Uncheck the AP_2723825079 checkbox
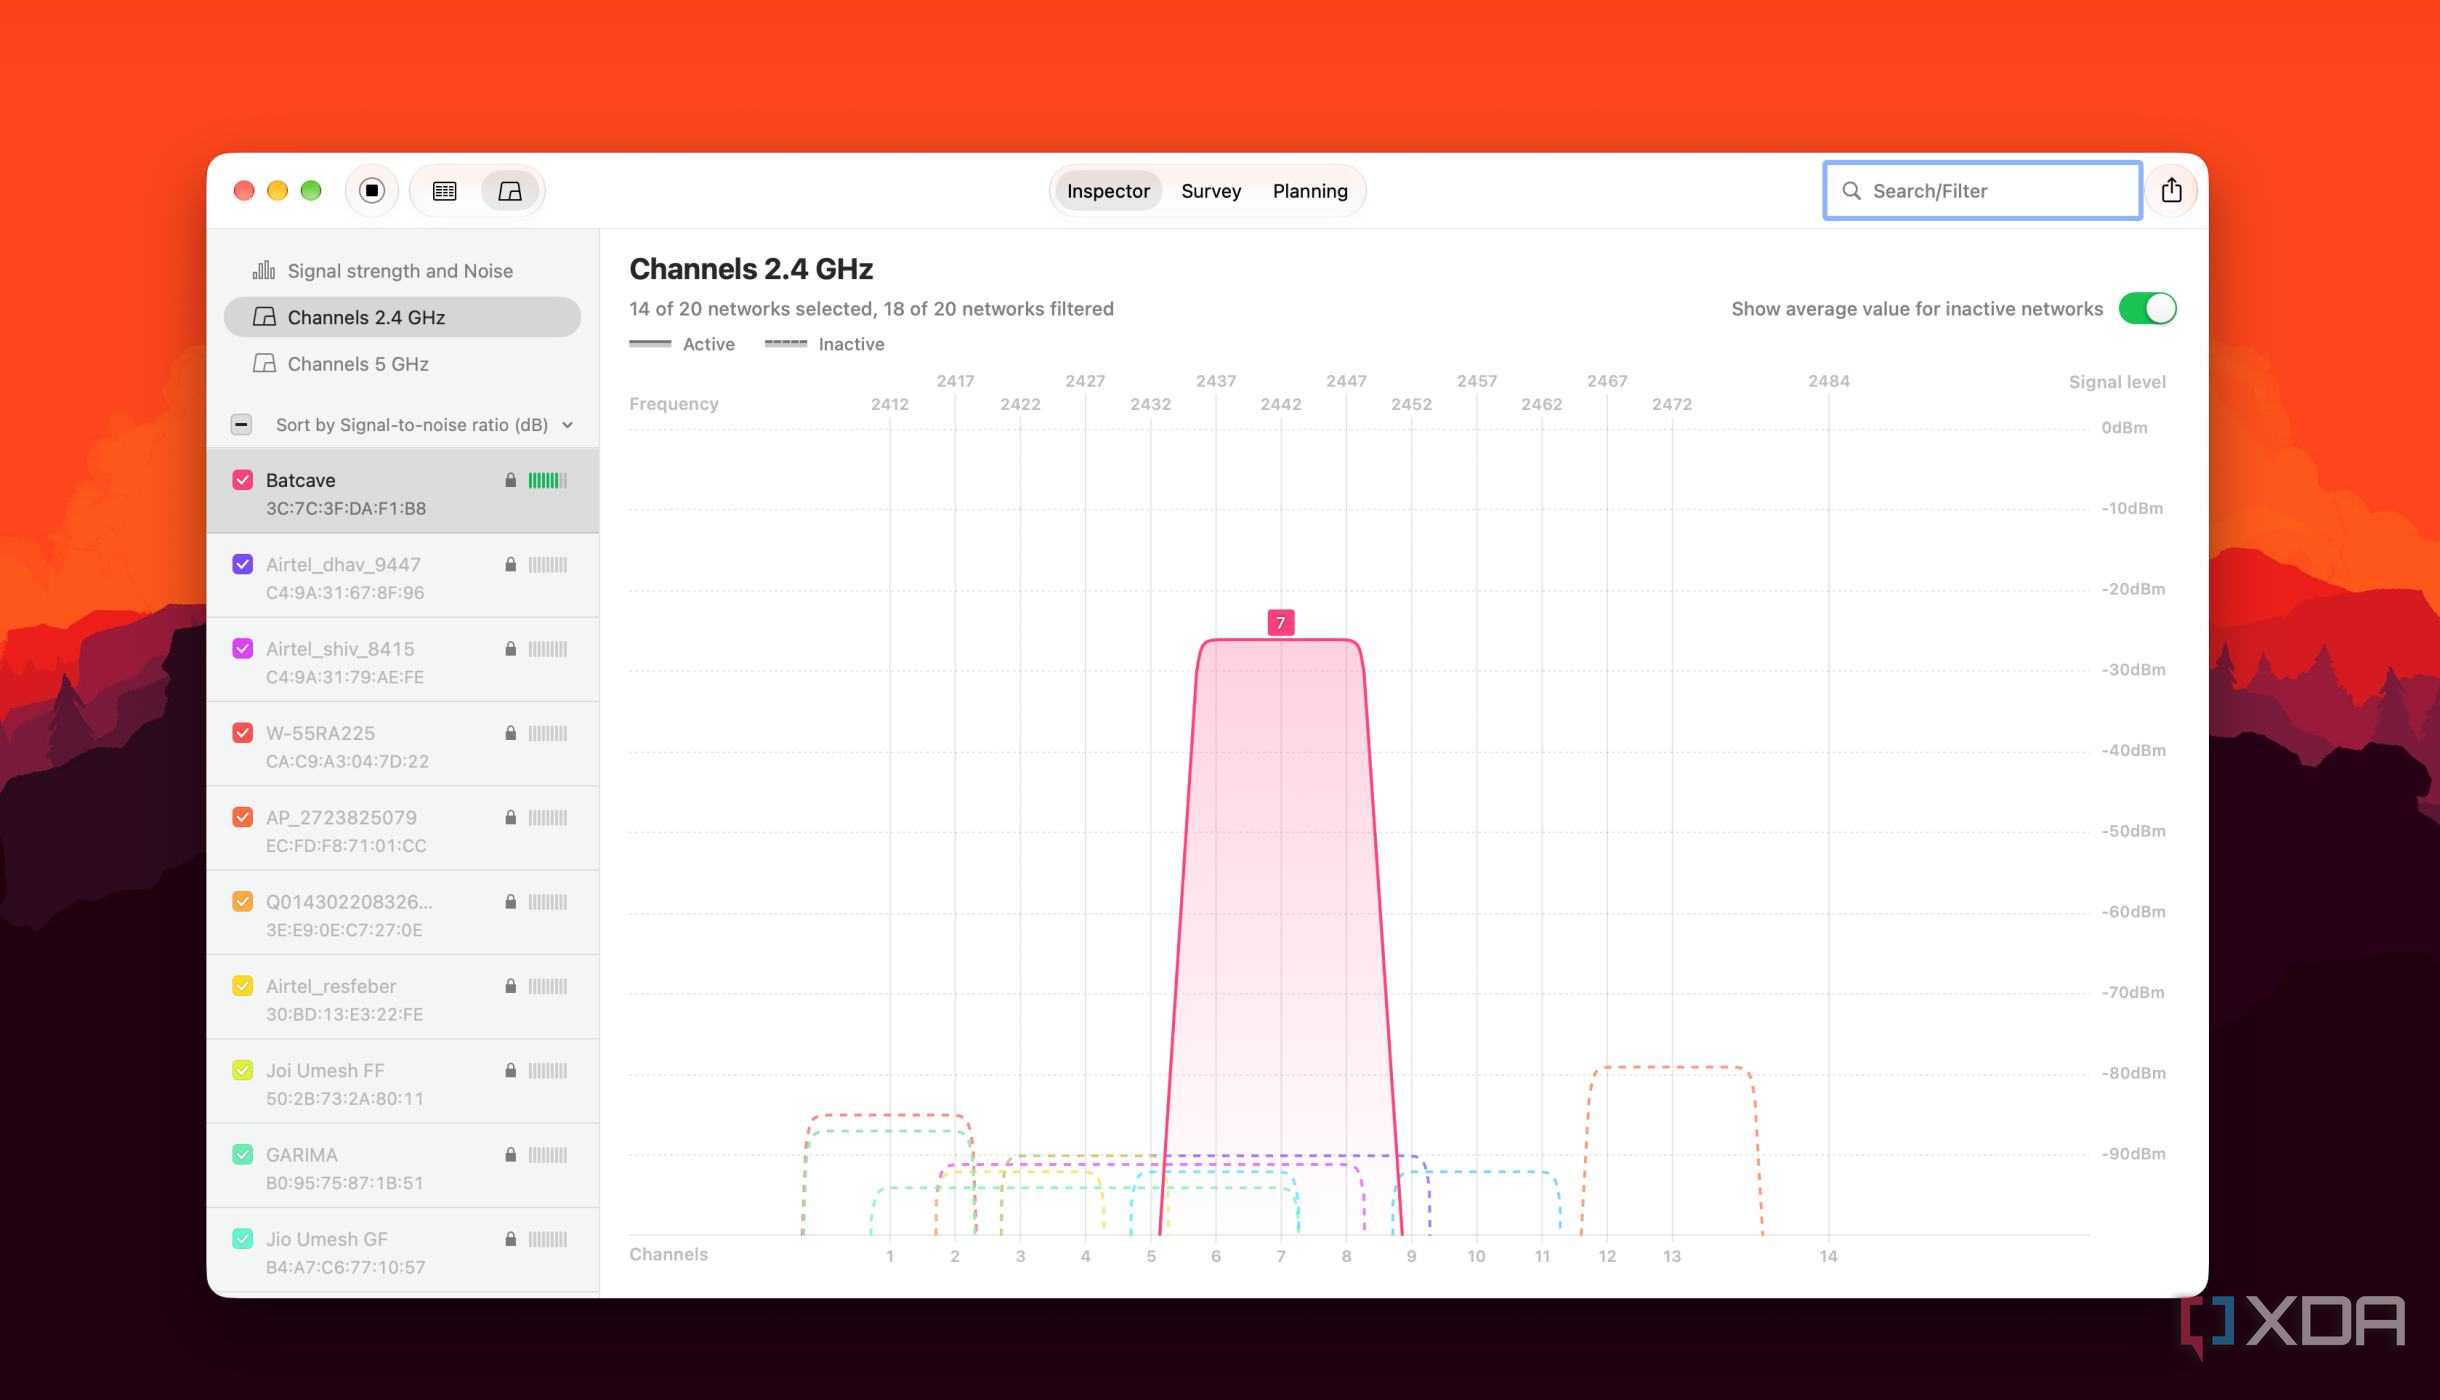The image size is (2440, 1400). click(x=242, y=817)
